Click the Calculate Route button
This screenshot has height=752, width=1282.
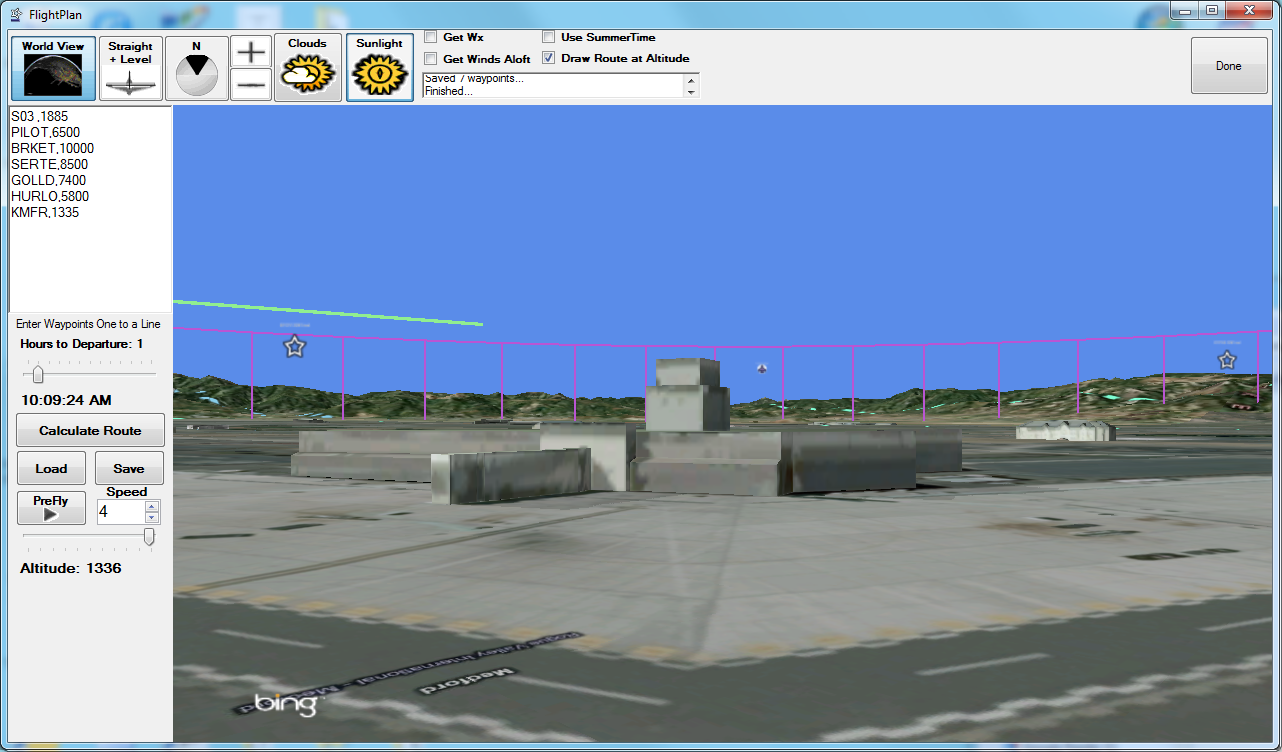90,430
